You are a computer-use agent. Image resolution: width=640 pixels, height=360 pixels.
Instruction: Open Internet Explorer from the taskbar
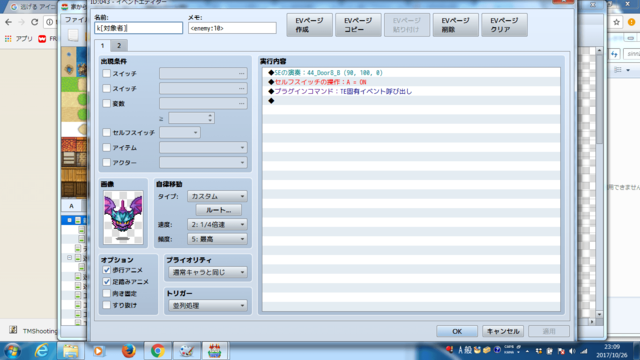(41, 351)
